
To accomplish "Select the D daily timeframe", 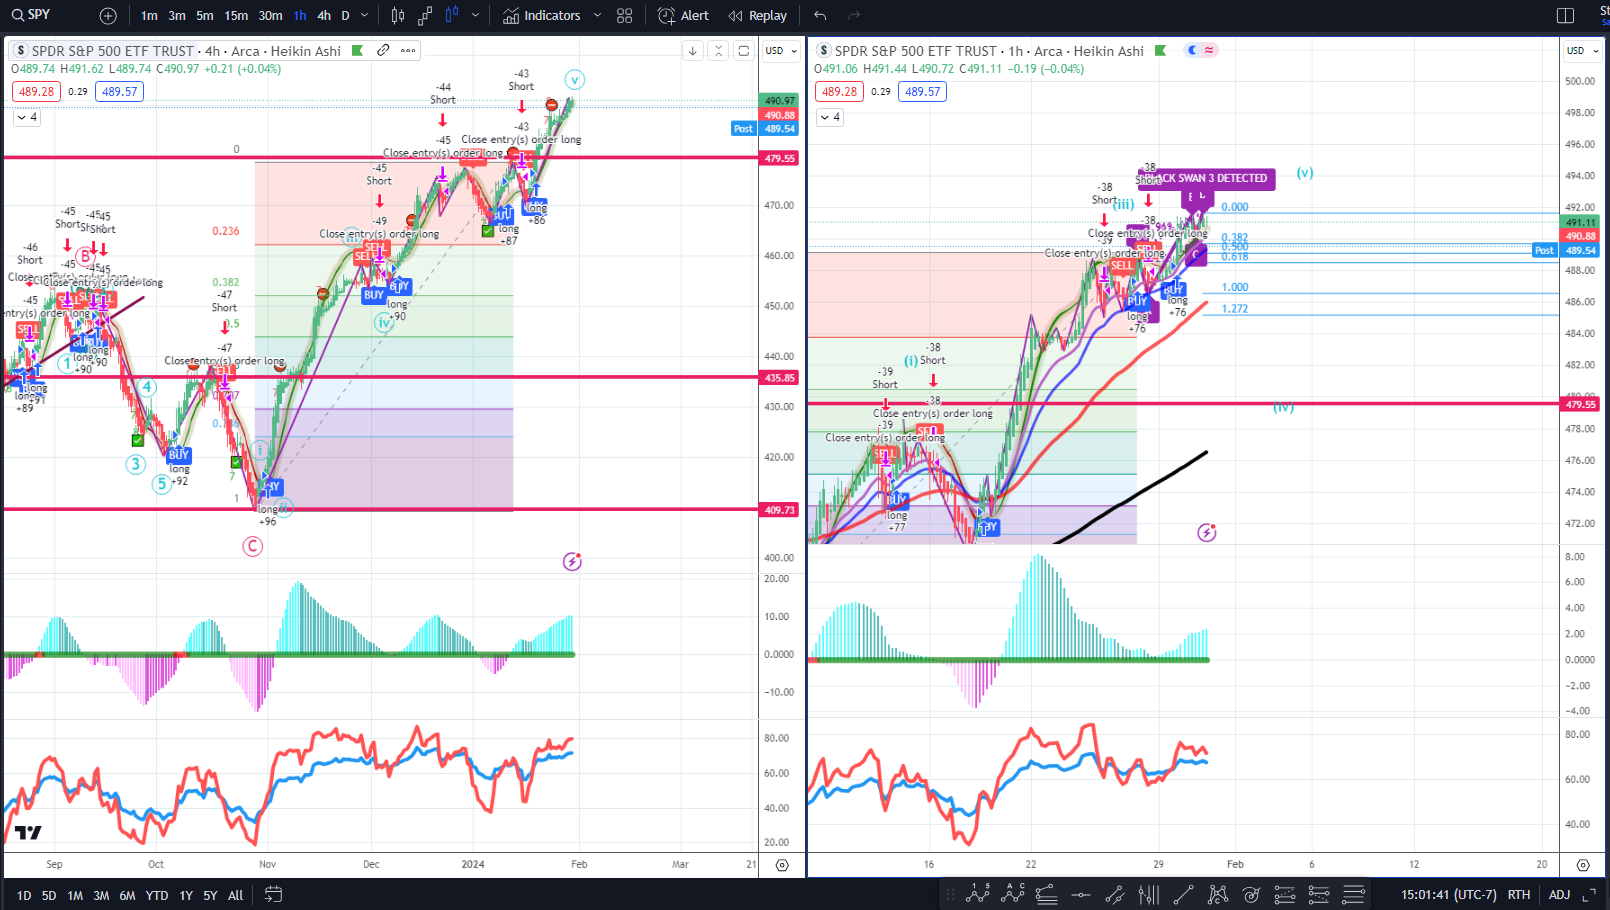I will (345, 16).
